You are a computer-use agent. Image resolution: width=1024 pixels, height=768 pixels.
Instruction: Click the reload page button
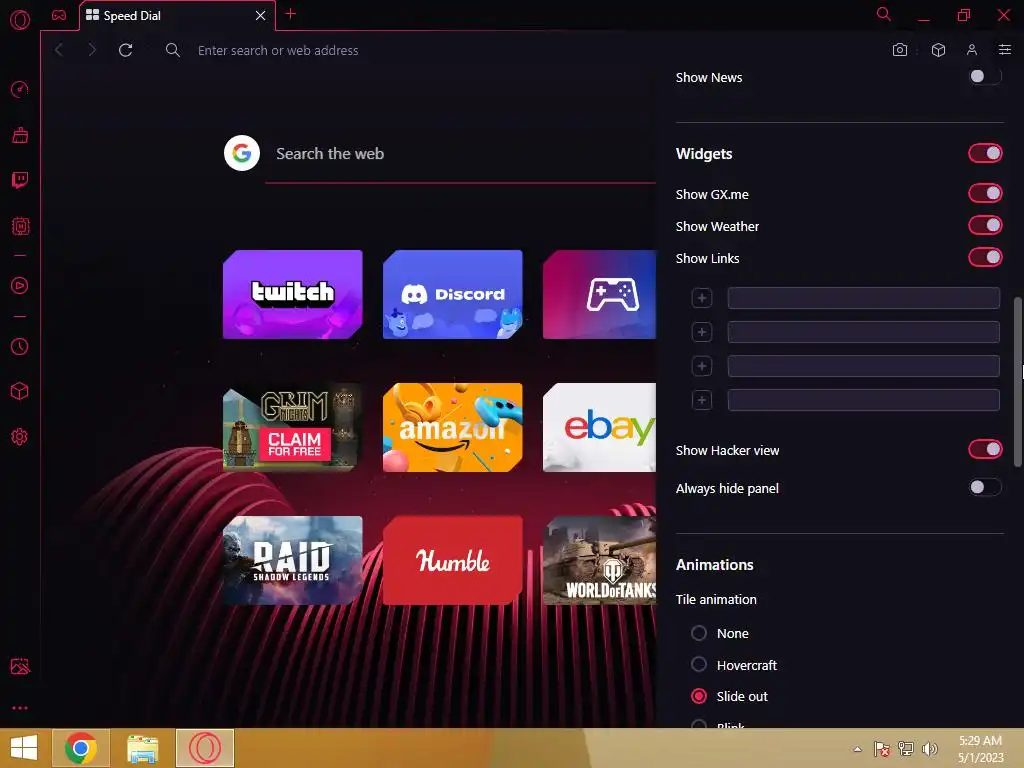click(125, 50)
